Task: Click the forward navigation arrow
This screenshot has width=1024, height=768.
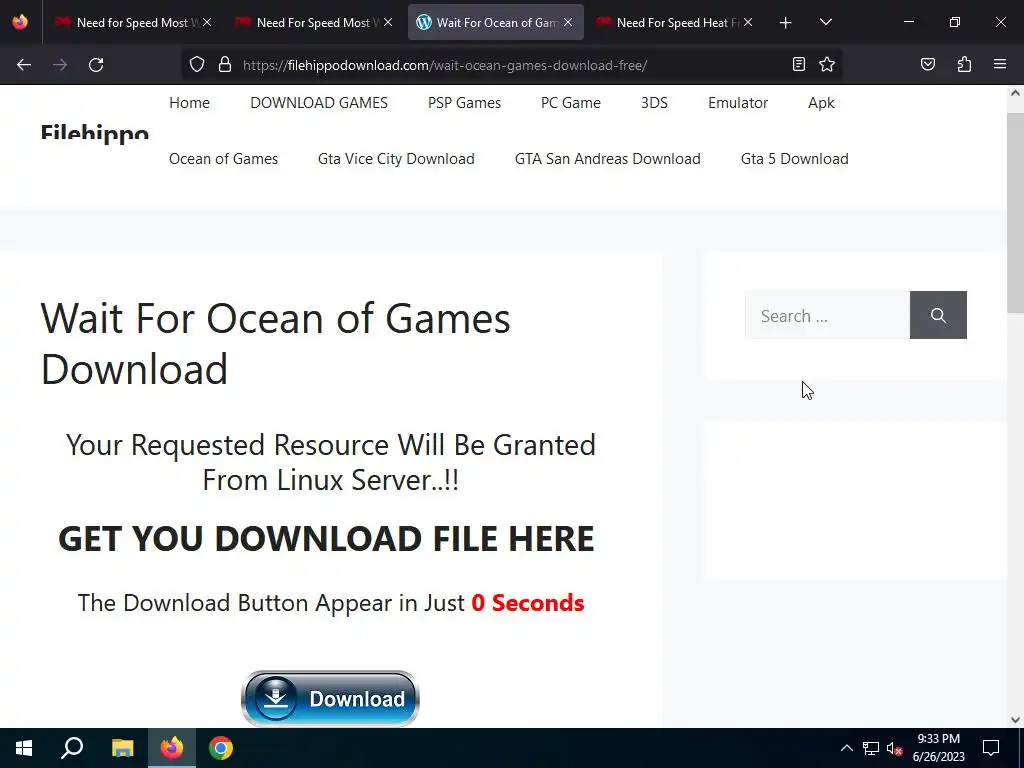Action: point(60,65)
